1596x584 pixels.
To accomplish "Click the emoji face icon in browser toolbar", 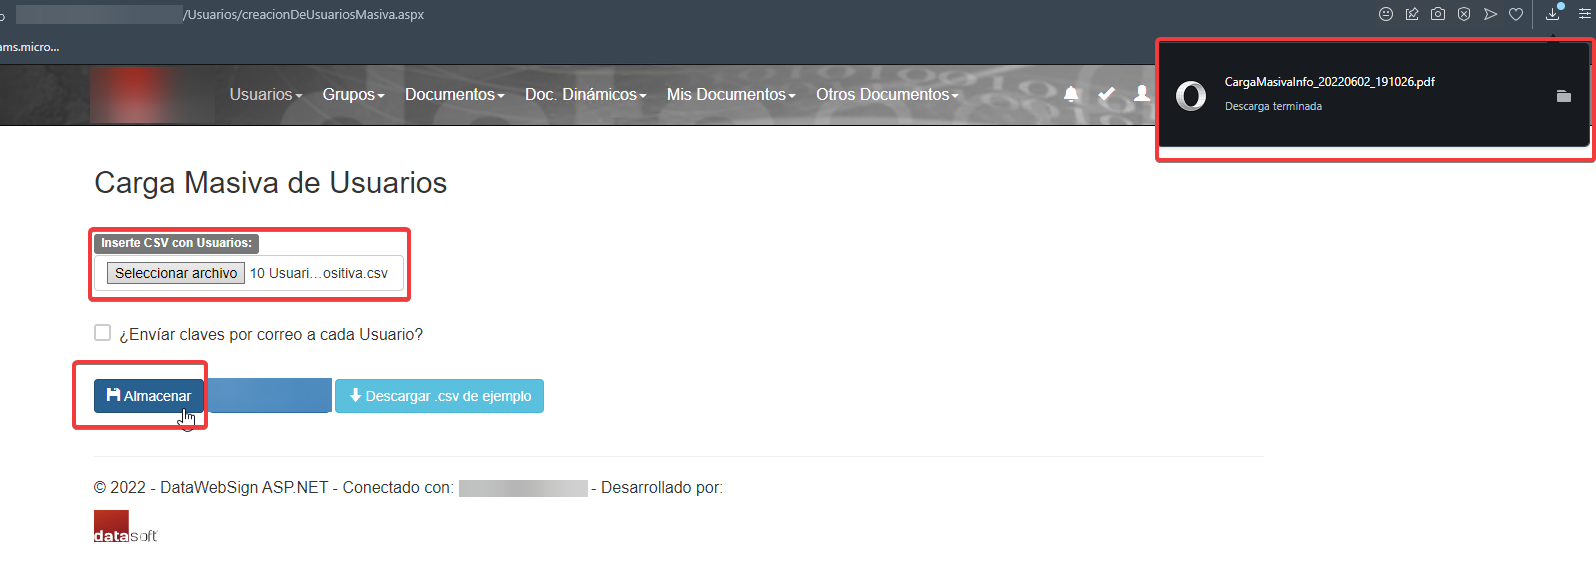I will (1386, 14).
